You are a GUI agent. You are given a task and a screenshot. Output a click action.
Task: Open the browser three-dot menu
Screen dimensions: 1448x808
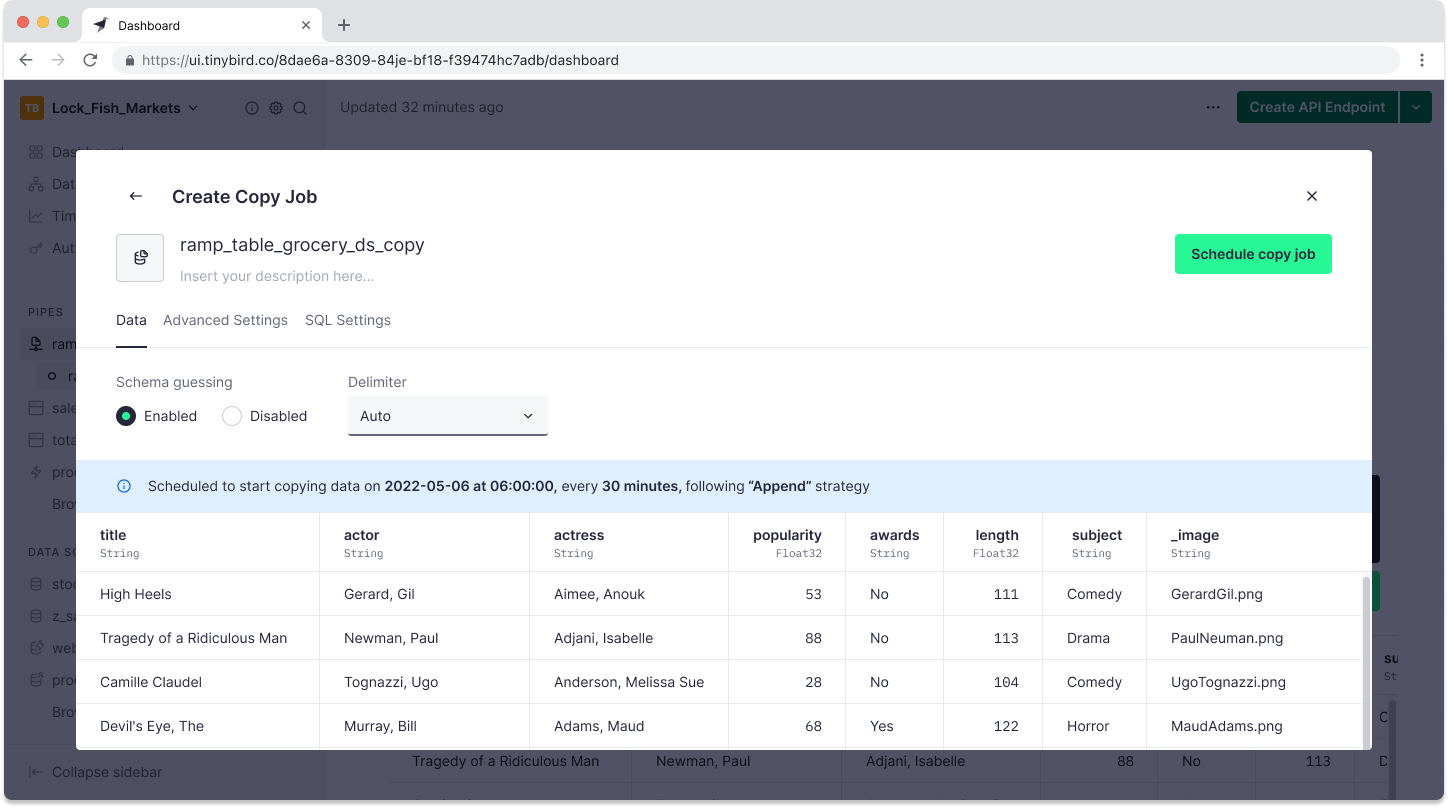tap(1422, 60)
